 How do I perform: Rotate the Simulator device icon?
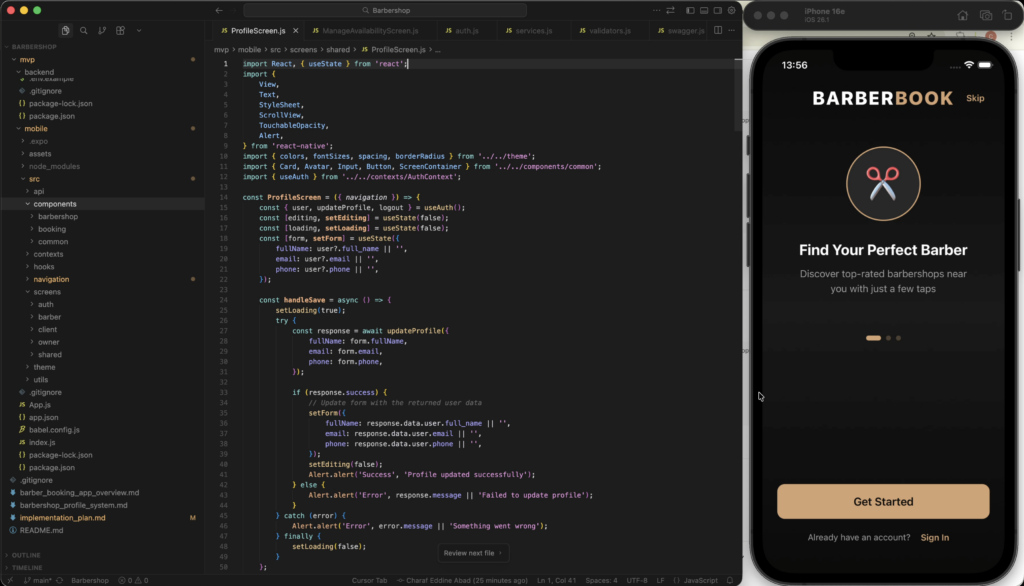[x=1007, y=15]
